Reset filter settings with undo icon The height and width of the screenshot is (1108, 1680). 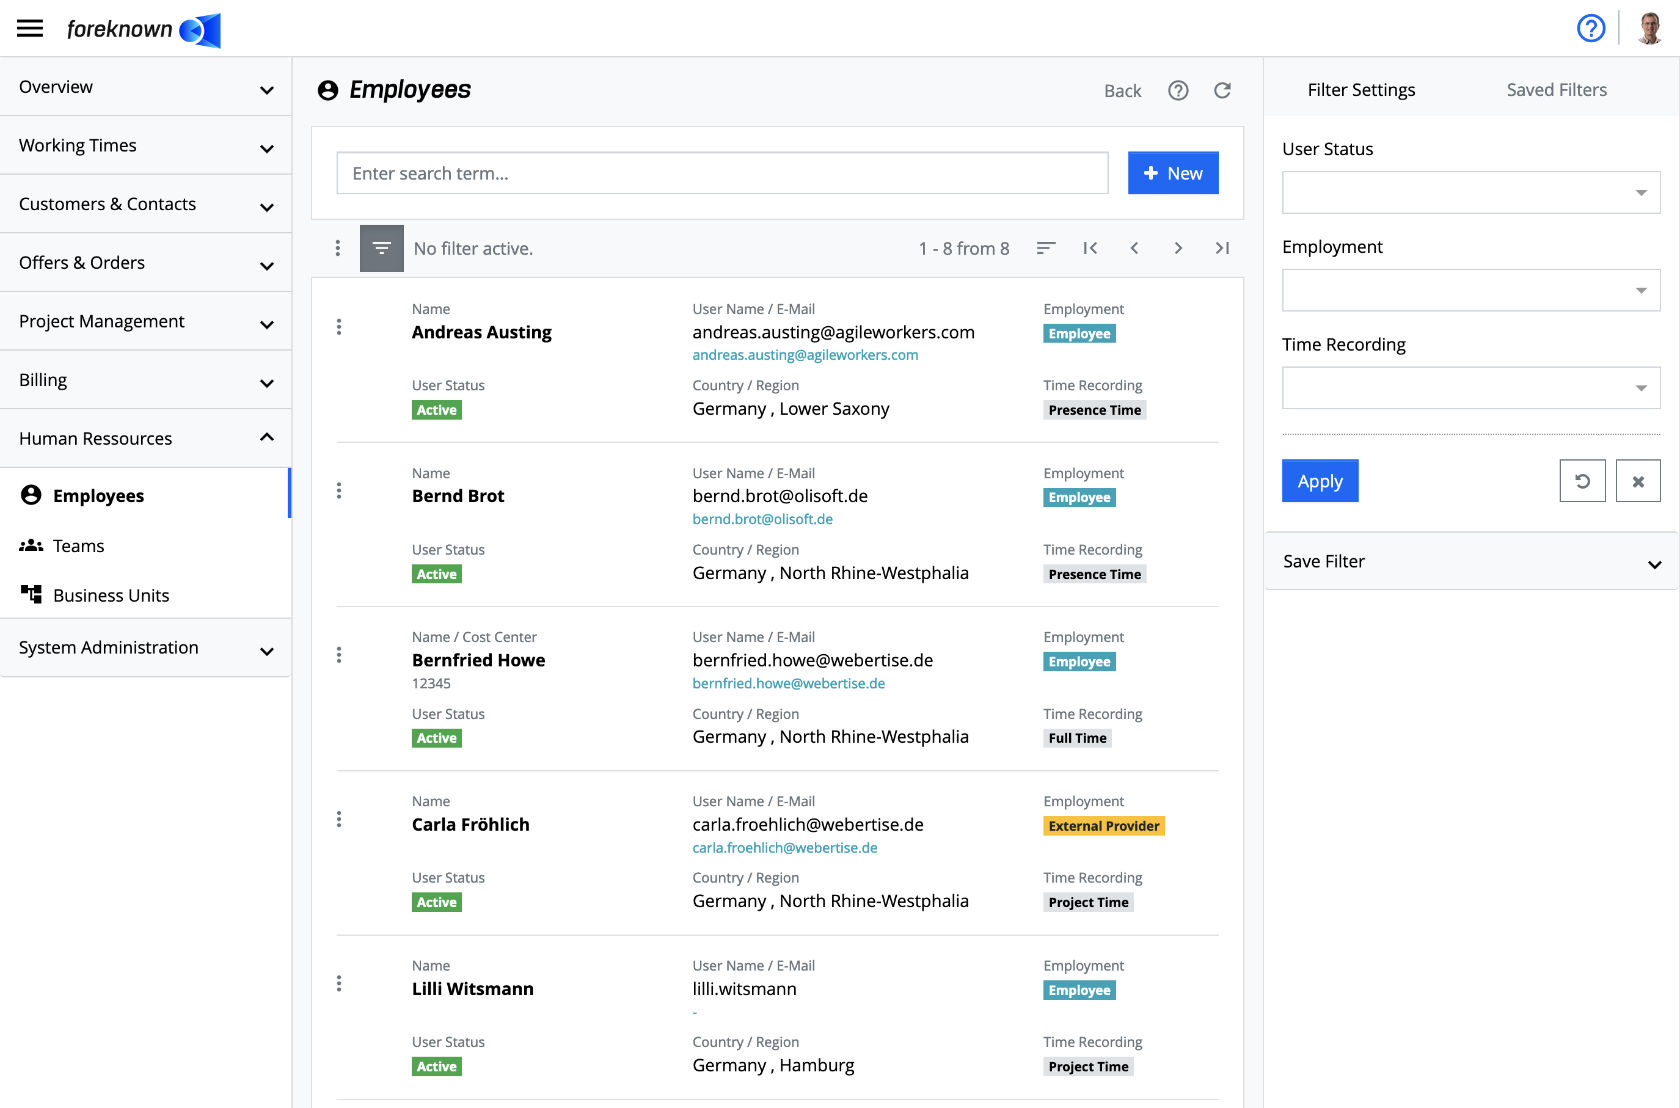coord(1582,481)
